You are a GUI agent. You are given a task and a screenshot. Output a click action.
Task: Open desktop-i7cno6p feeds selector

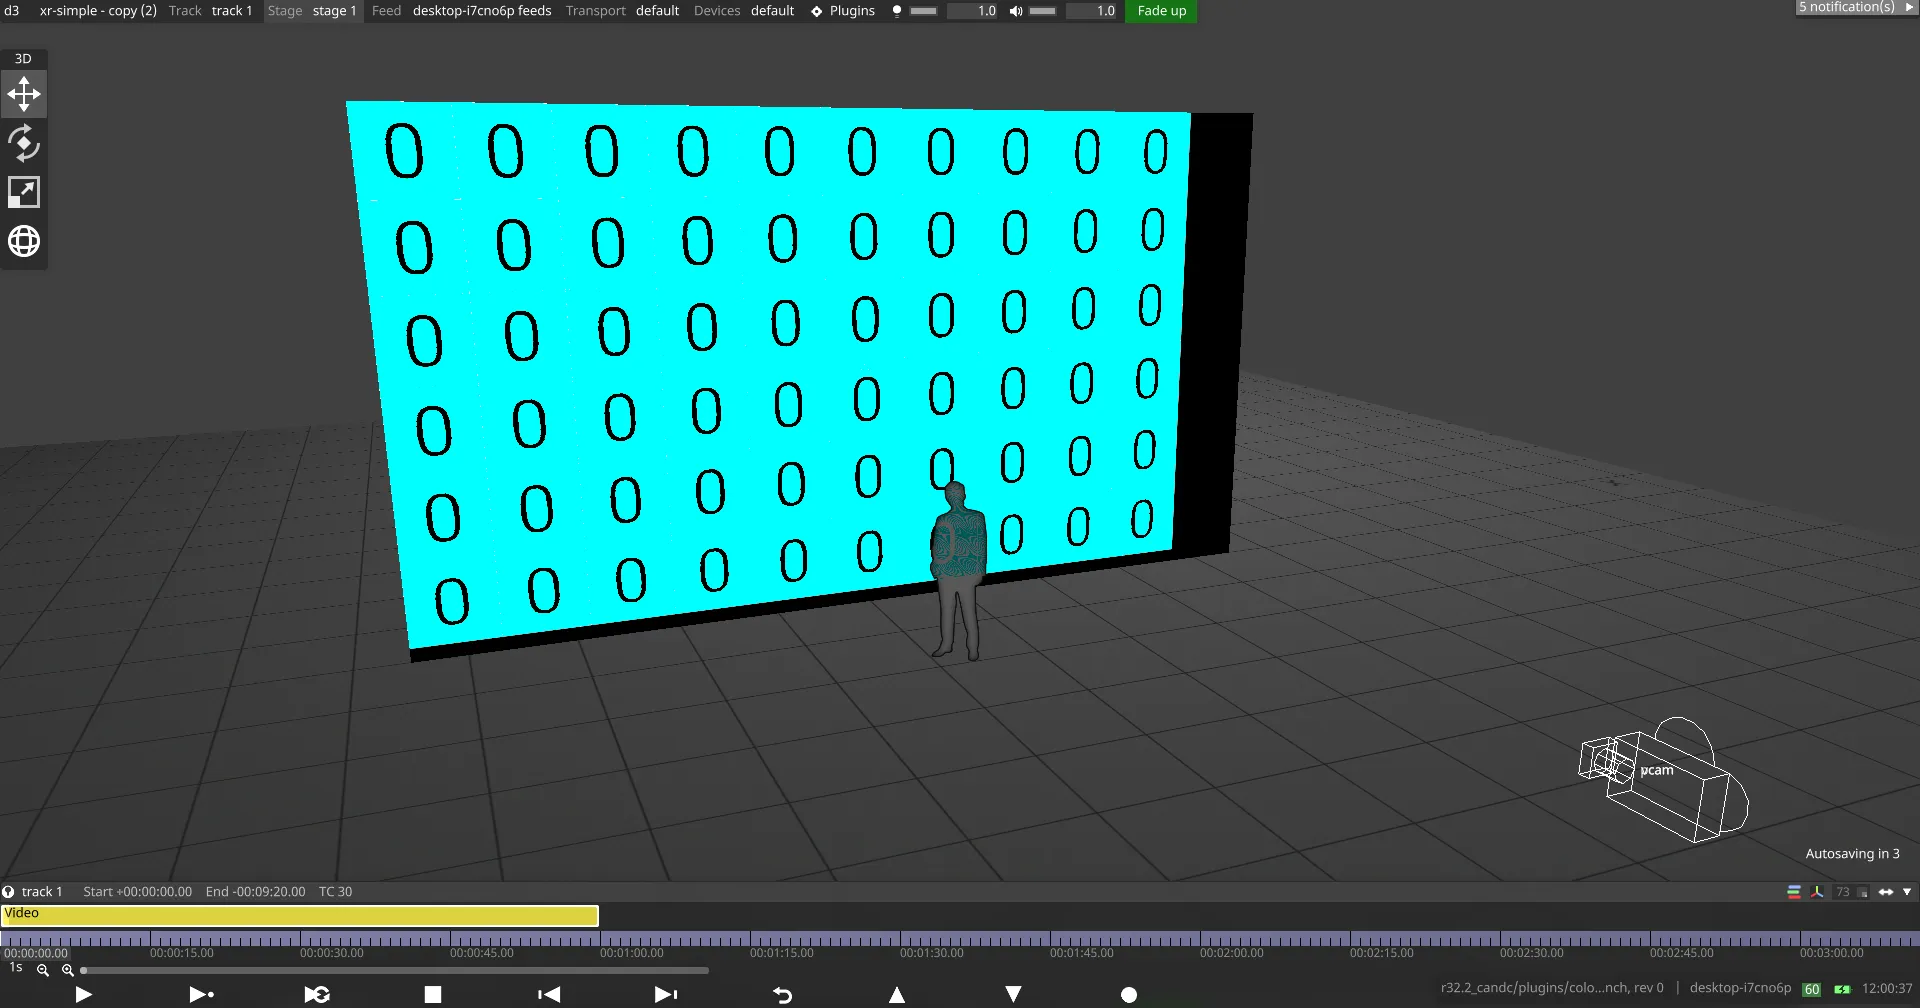point(482,11)
